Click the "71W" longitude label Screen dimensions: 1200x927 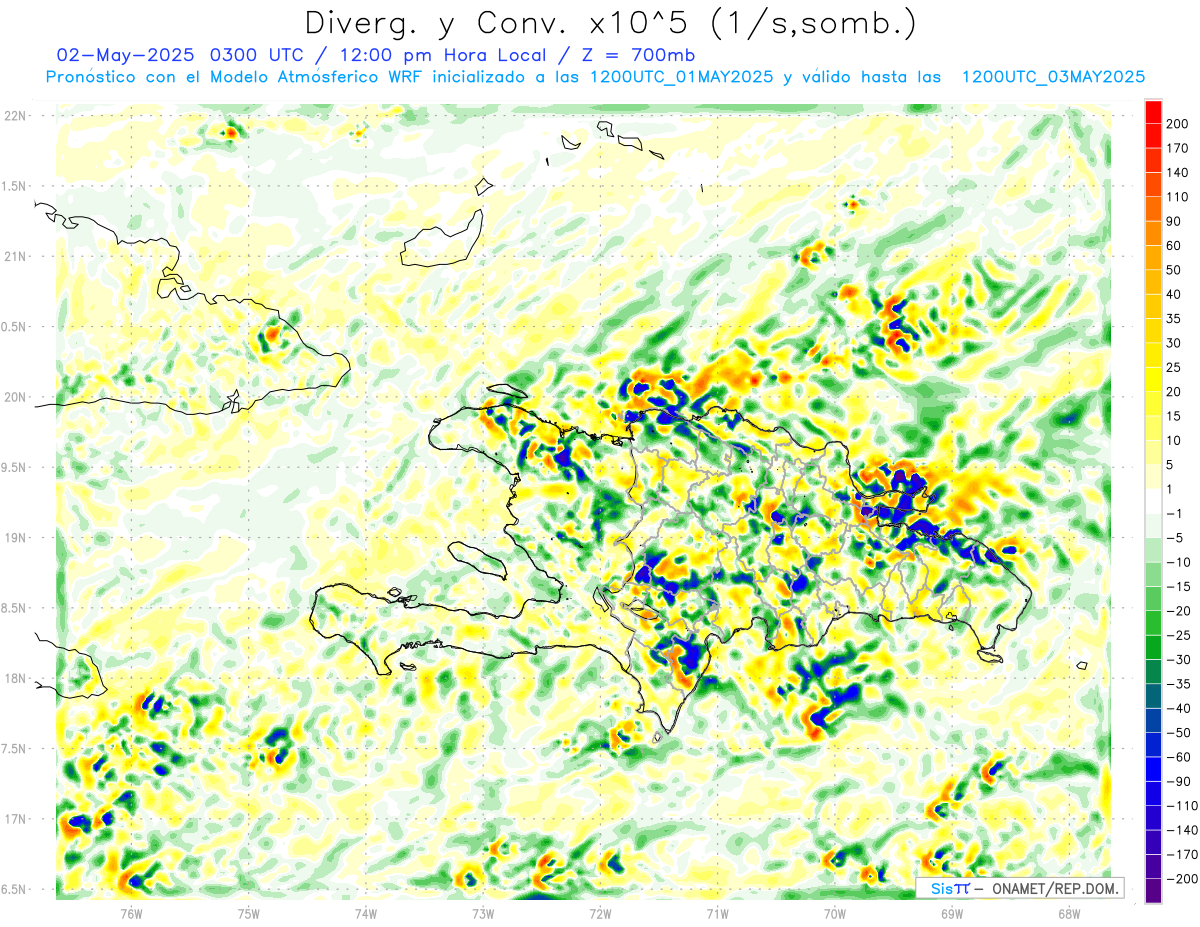coord(717,913)
